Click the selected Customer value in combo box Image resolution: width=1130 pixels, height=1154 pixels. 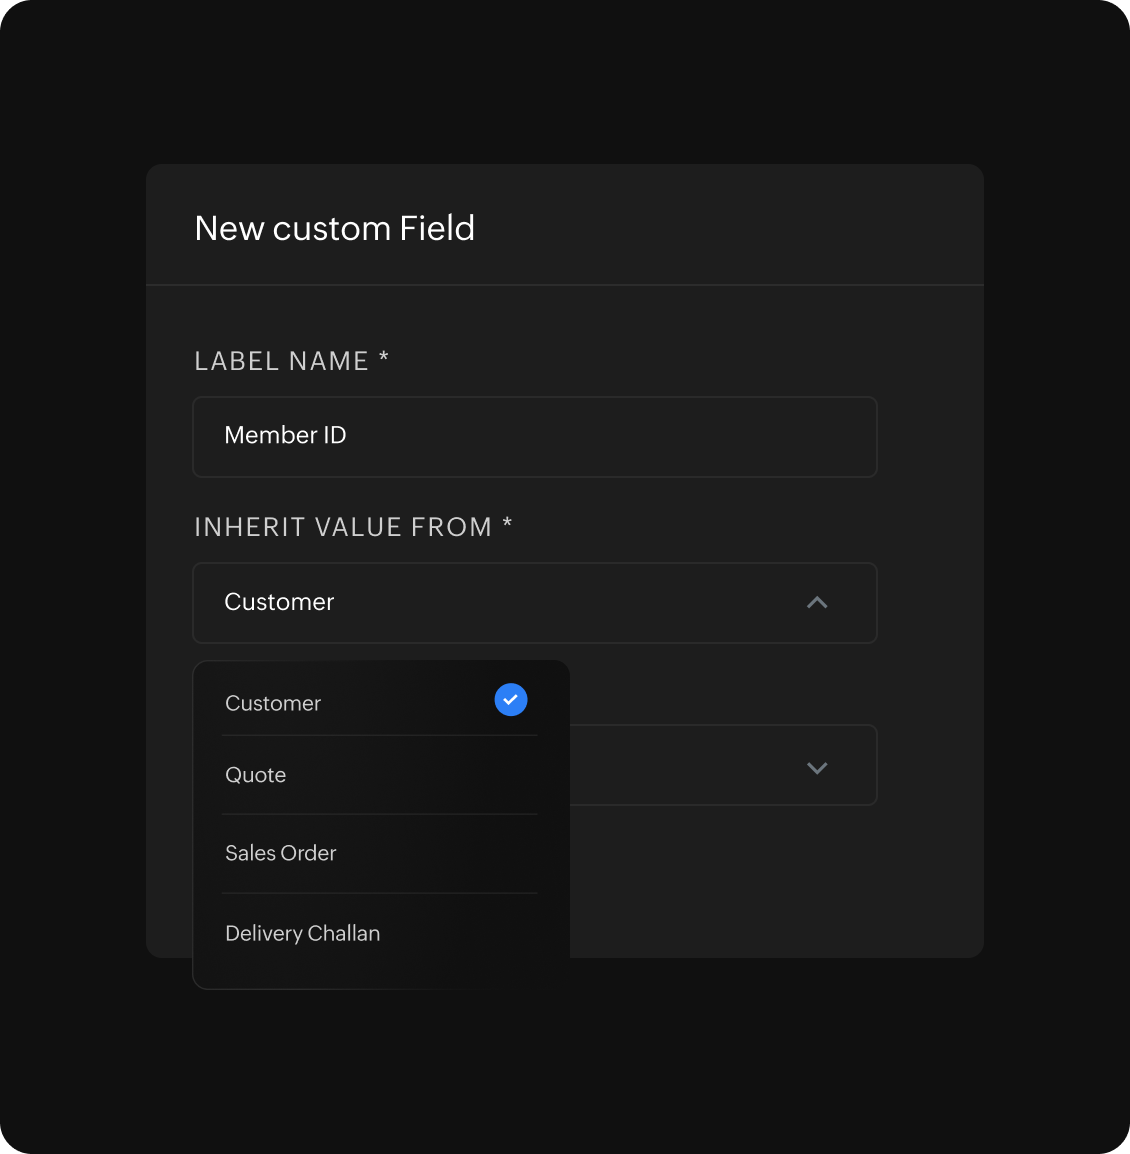(x=279, y=602)
